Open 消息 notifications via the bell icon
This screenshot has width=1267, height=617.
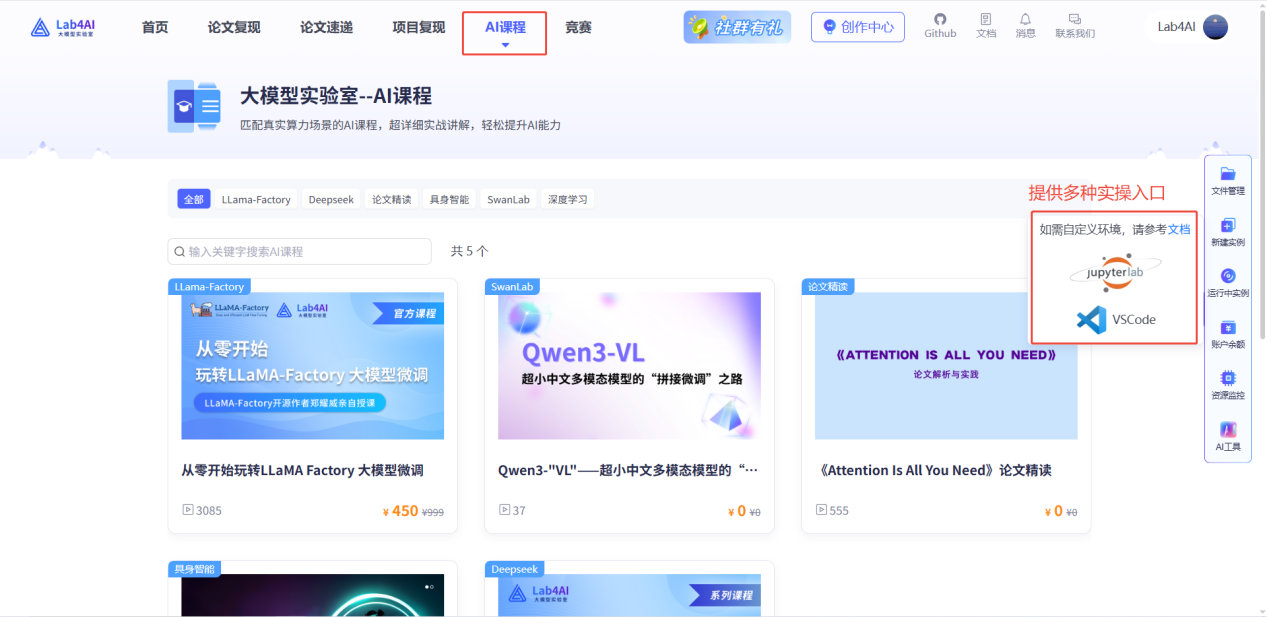click(1025, 25)
